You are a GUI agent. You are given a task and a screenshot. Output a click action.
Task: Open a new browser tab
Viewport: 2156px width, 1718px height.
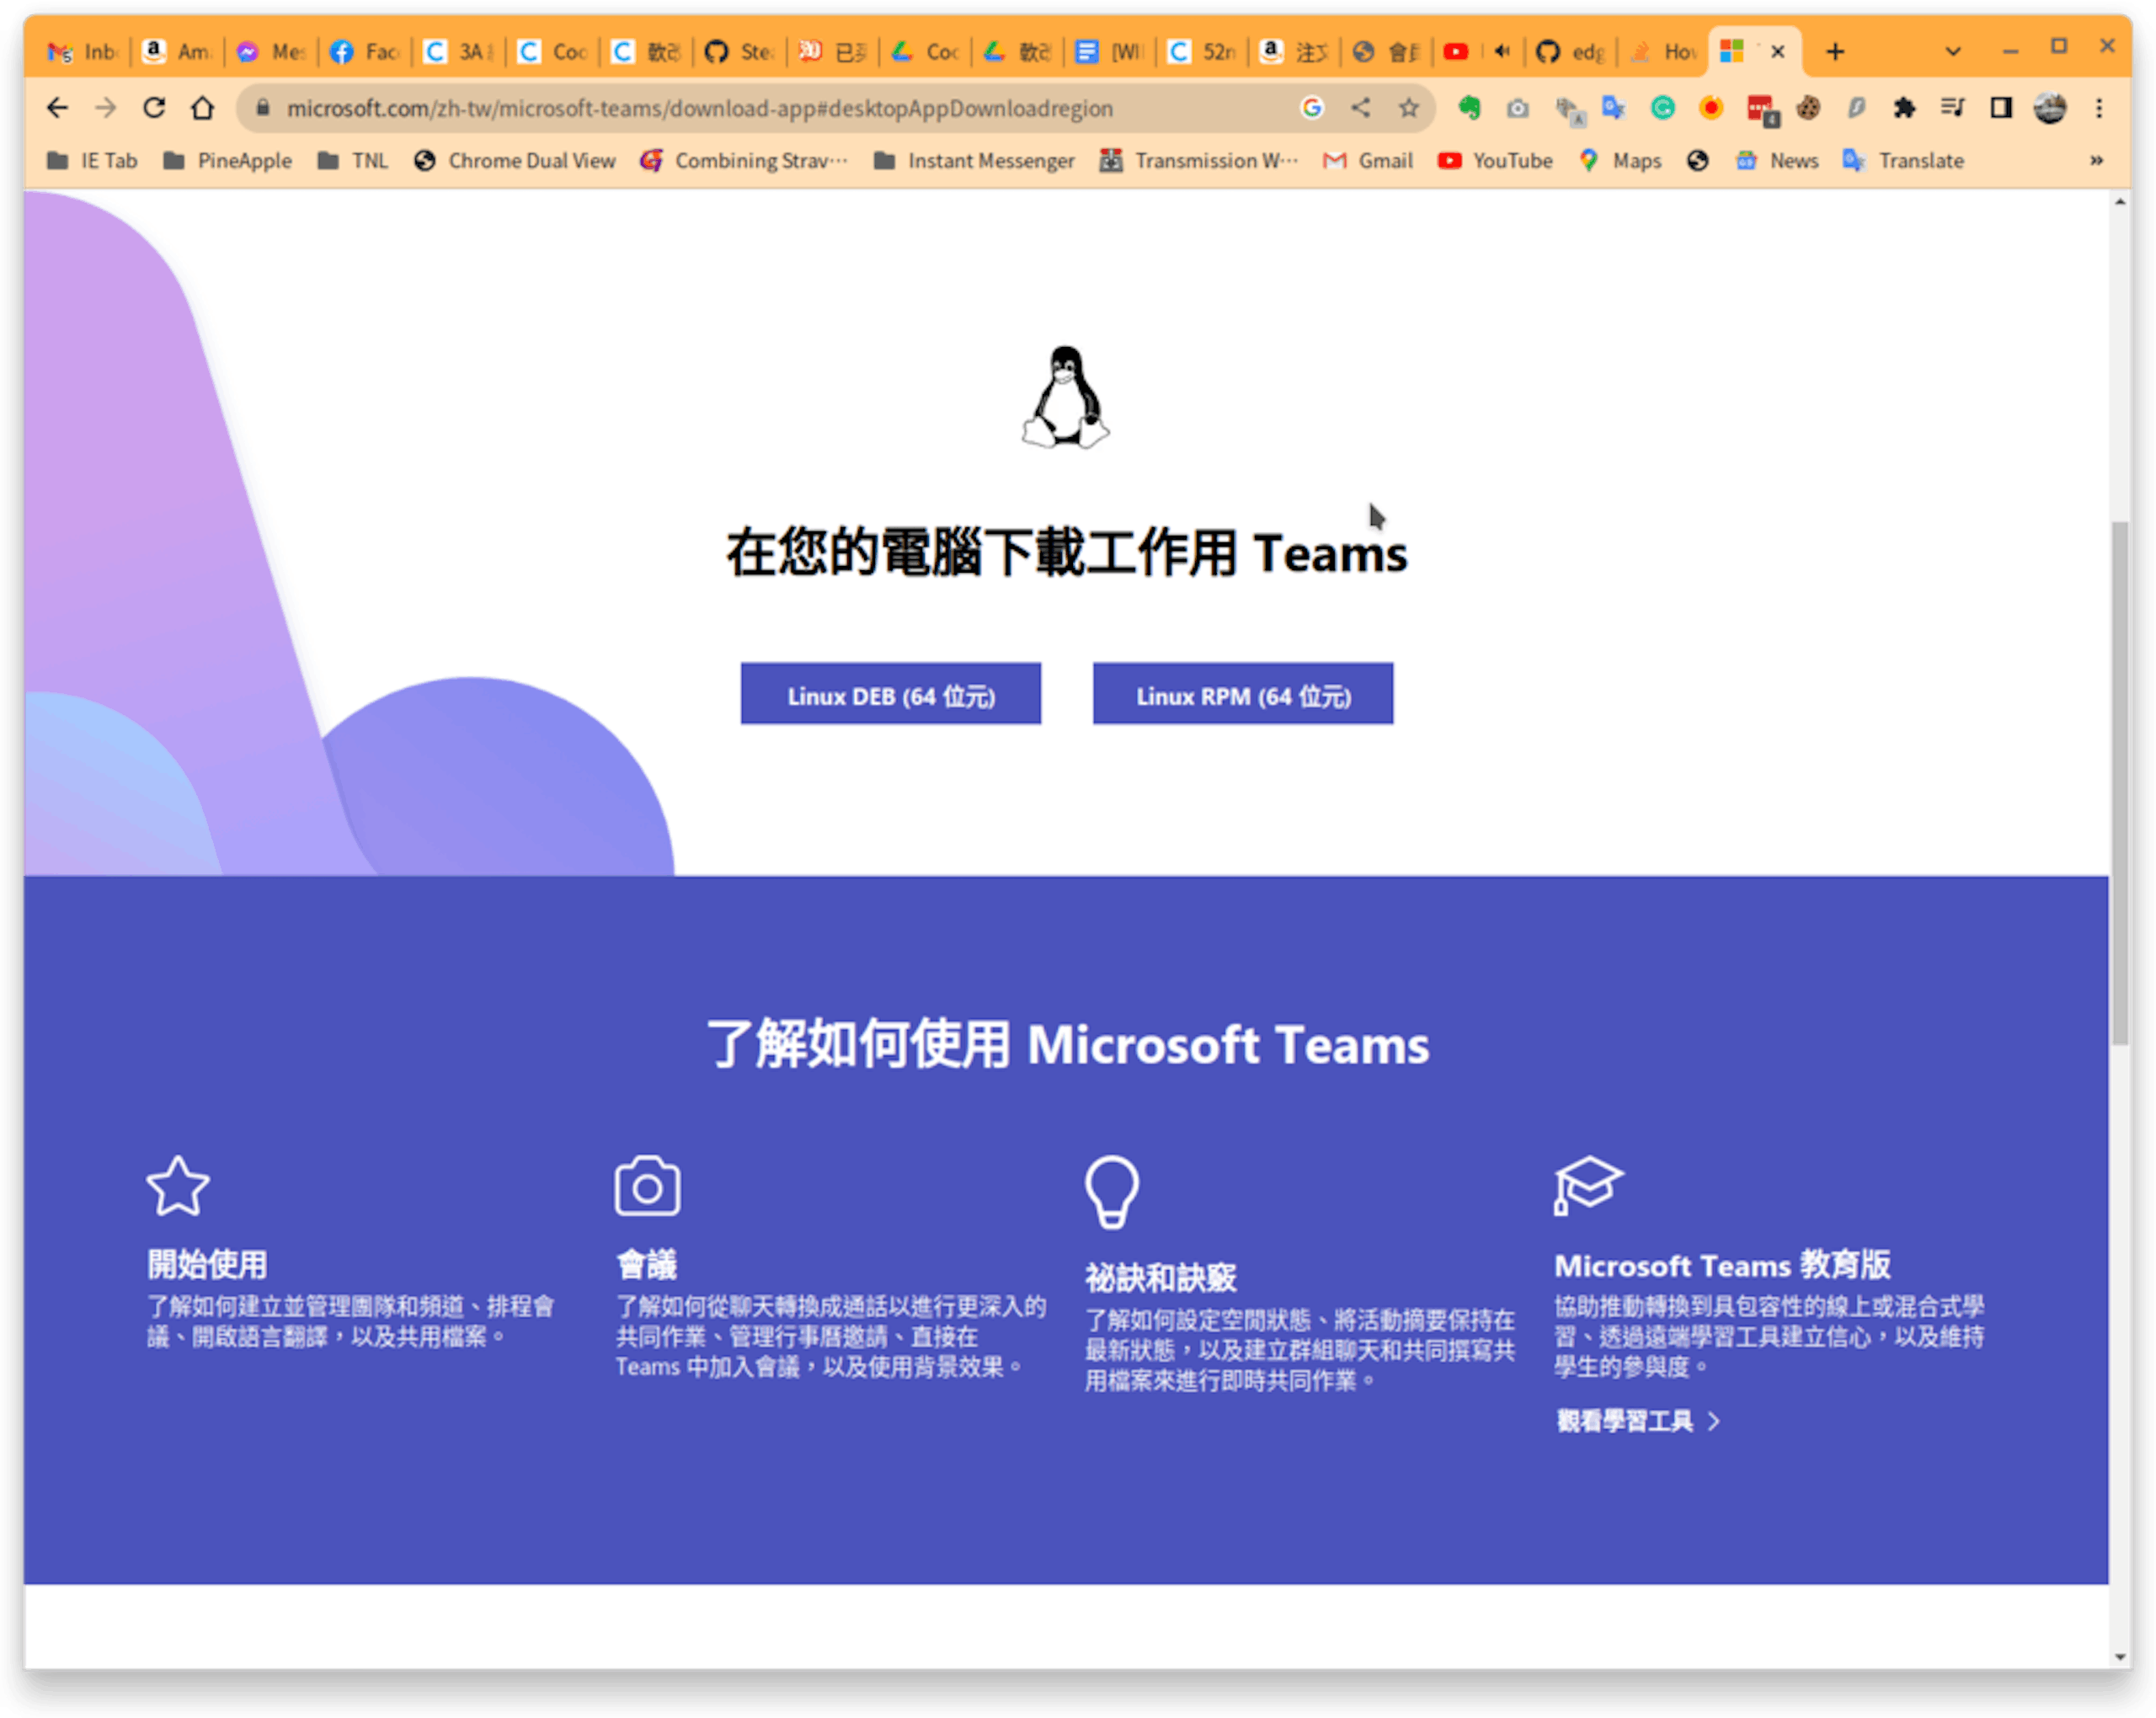tap(1835, 52)
